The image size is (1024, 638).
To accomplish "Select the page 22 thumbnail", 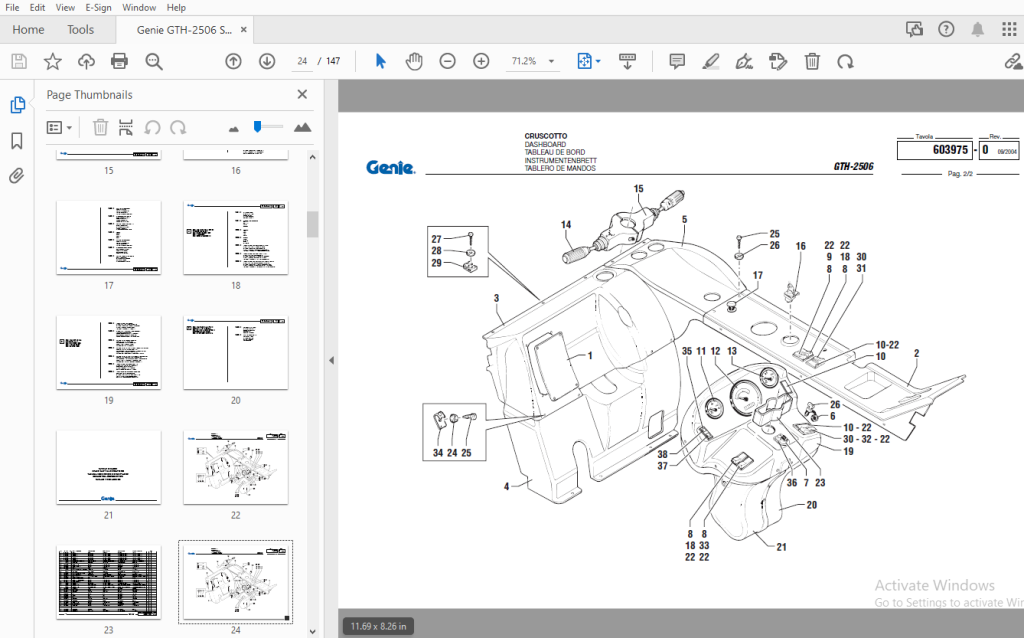I will pos(236,468).
